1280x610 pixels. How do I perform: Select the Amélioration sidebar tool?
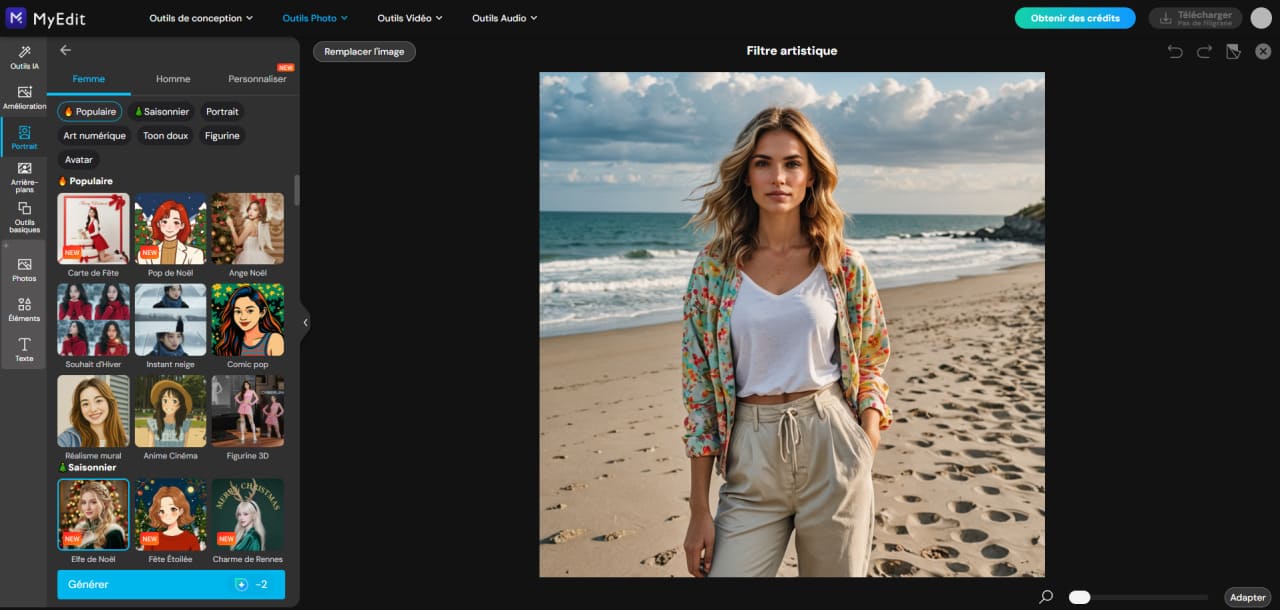[24, 98]
